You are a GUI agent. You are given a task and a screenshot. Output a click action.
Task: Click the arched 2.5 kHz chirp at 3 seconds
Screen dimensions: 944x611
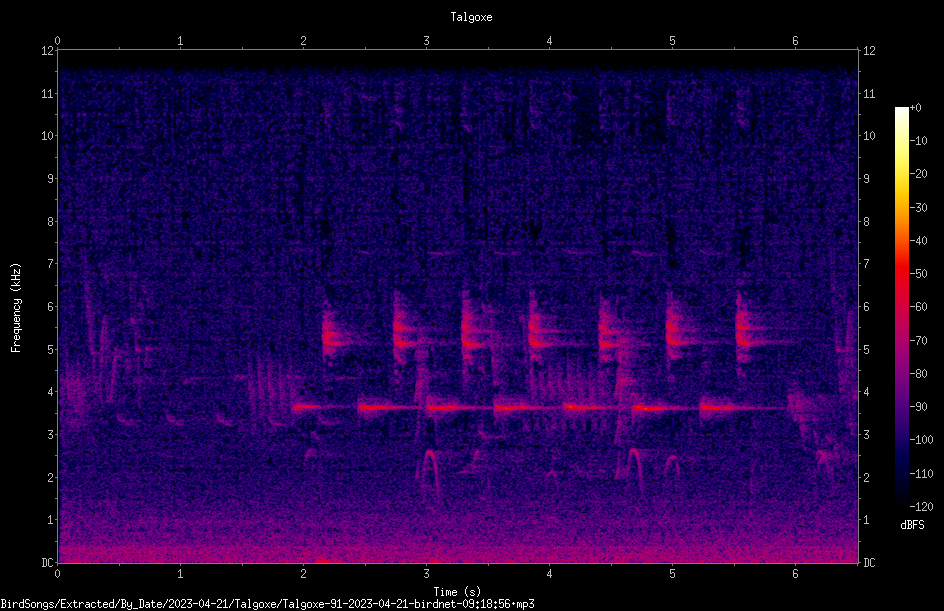pos(429,467)
